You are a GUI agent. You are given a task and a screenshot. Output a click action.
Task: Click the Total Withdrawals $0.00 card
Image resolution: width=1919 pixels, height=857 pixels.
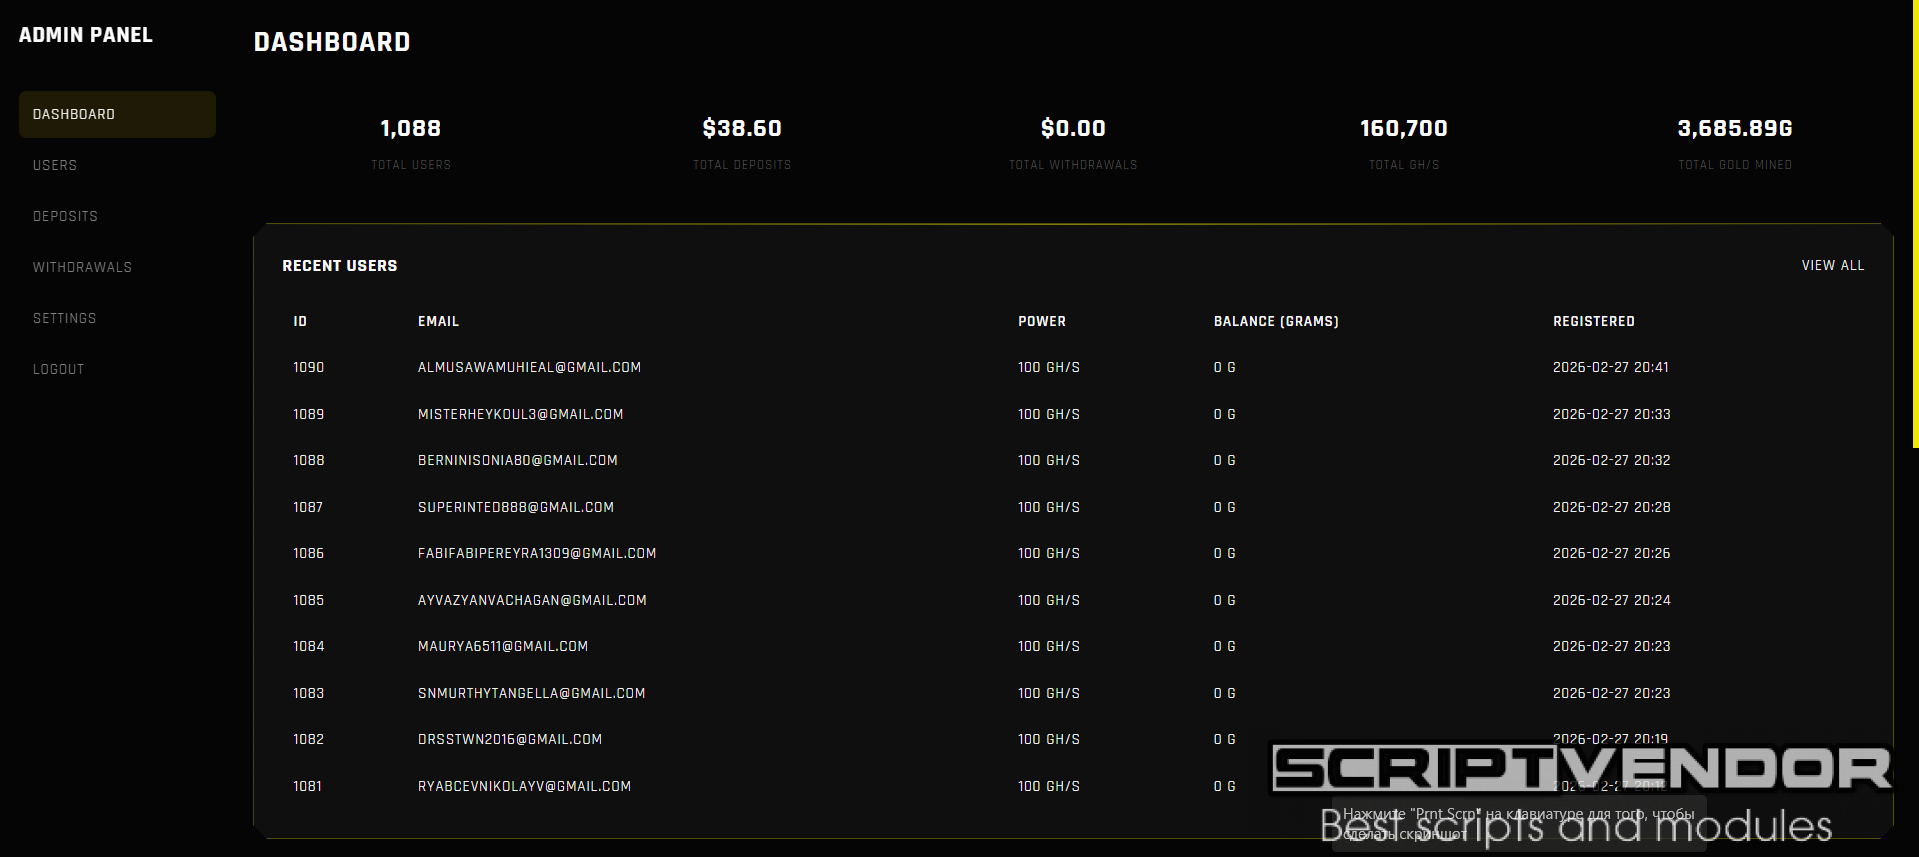pyautogui.click(x=1073, y=142)
